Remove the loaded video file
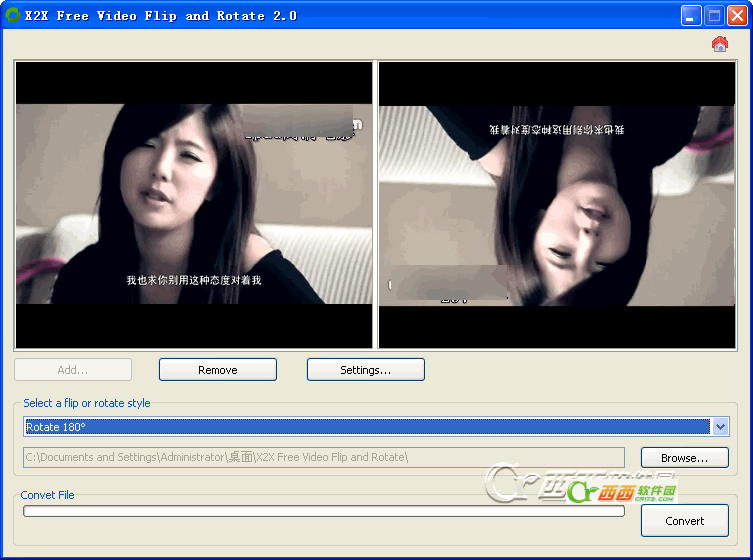Screen dimensions: 753x560 point(218,370)
